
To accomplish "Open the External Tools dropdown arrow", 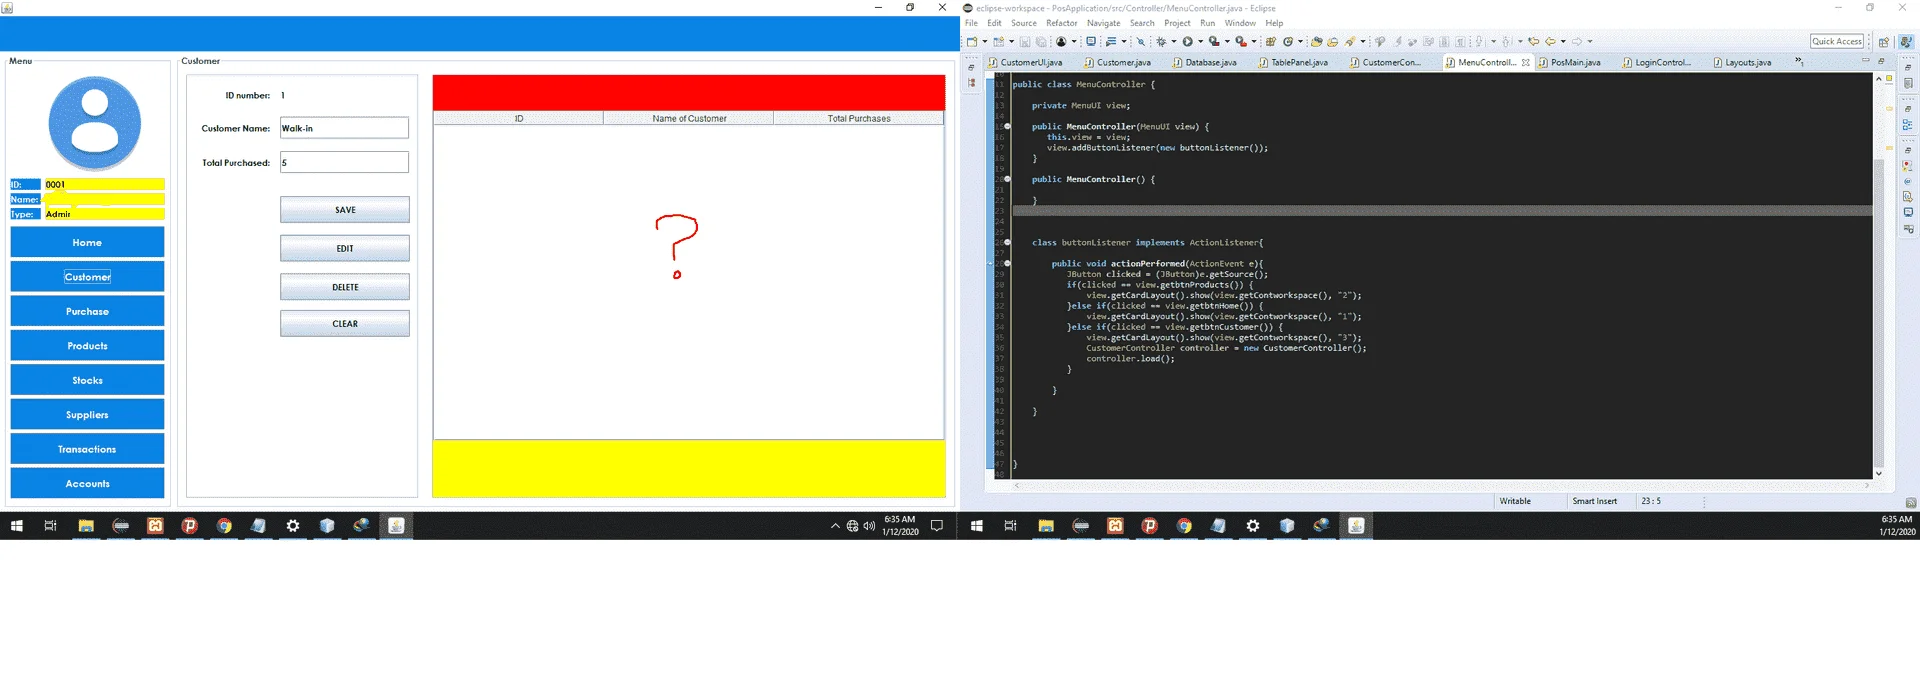I will pyautogui.click(x=1254, y=42).
